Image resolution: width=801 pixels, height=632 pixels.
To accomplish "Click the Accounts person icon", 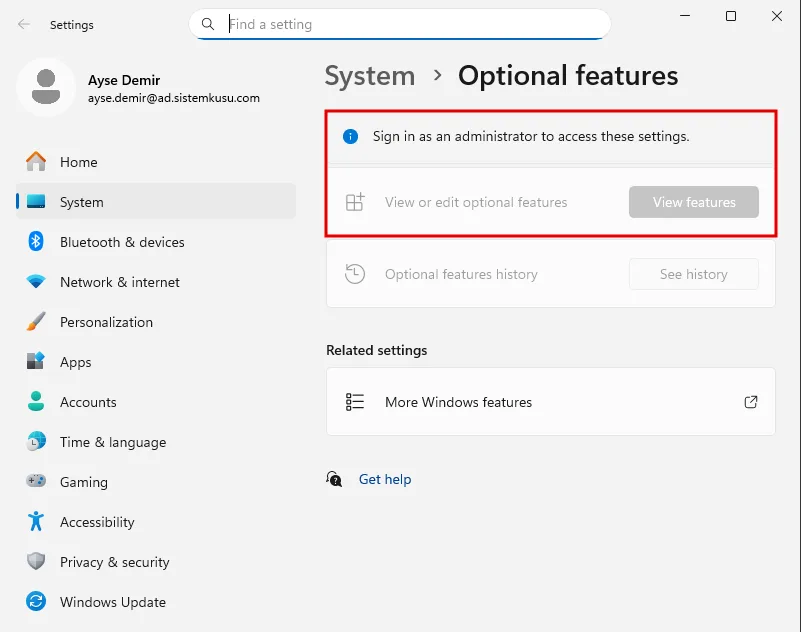I will pyautogui.click(x=36, y=401).
